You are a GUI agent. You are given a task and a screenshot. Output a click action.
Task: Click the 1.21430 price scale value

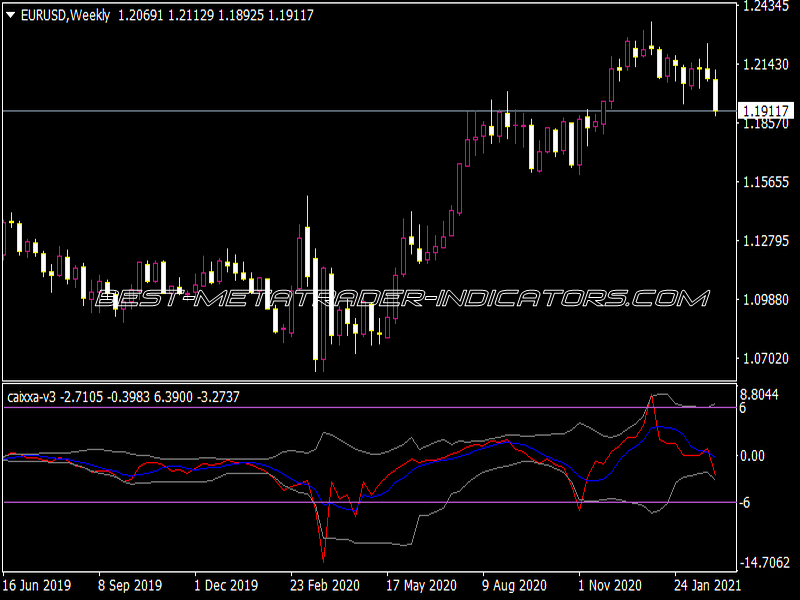(766, 65)
